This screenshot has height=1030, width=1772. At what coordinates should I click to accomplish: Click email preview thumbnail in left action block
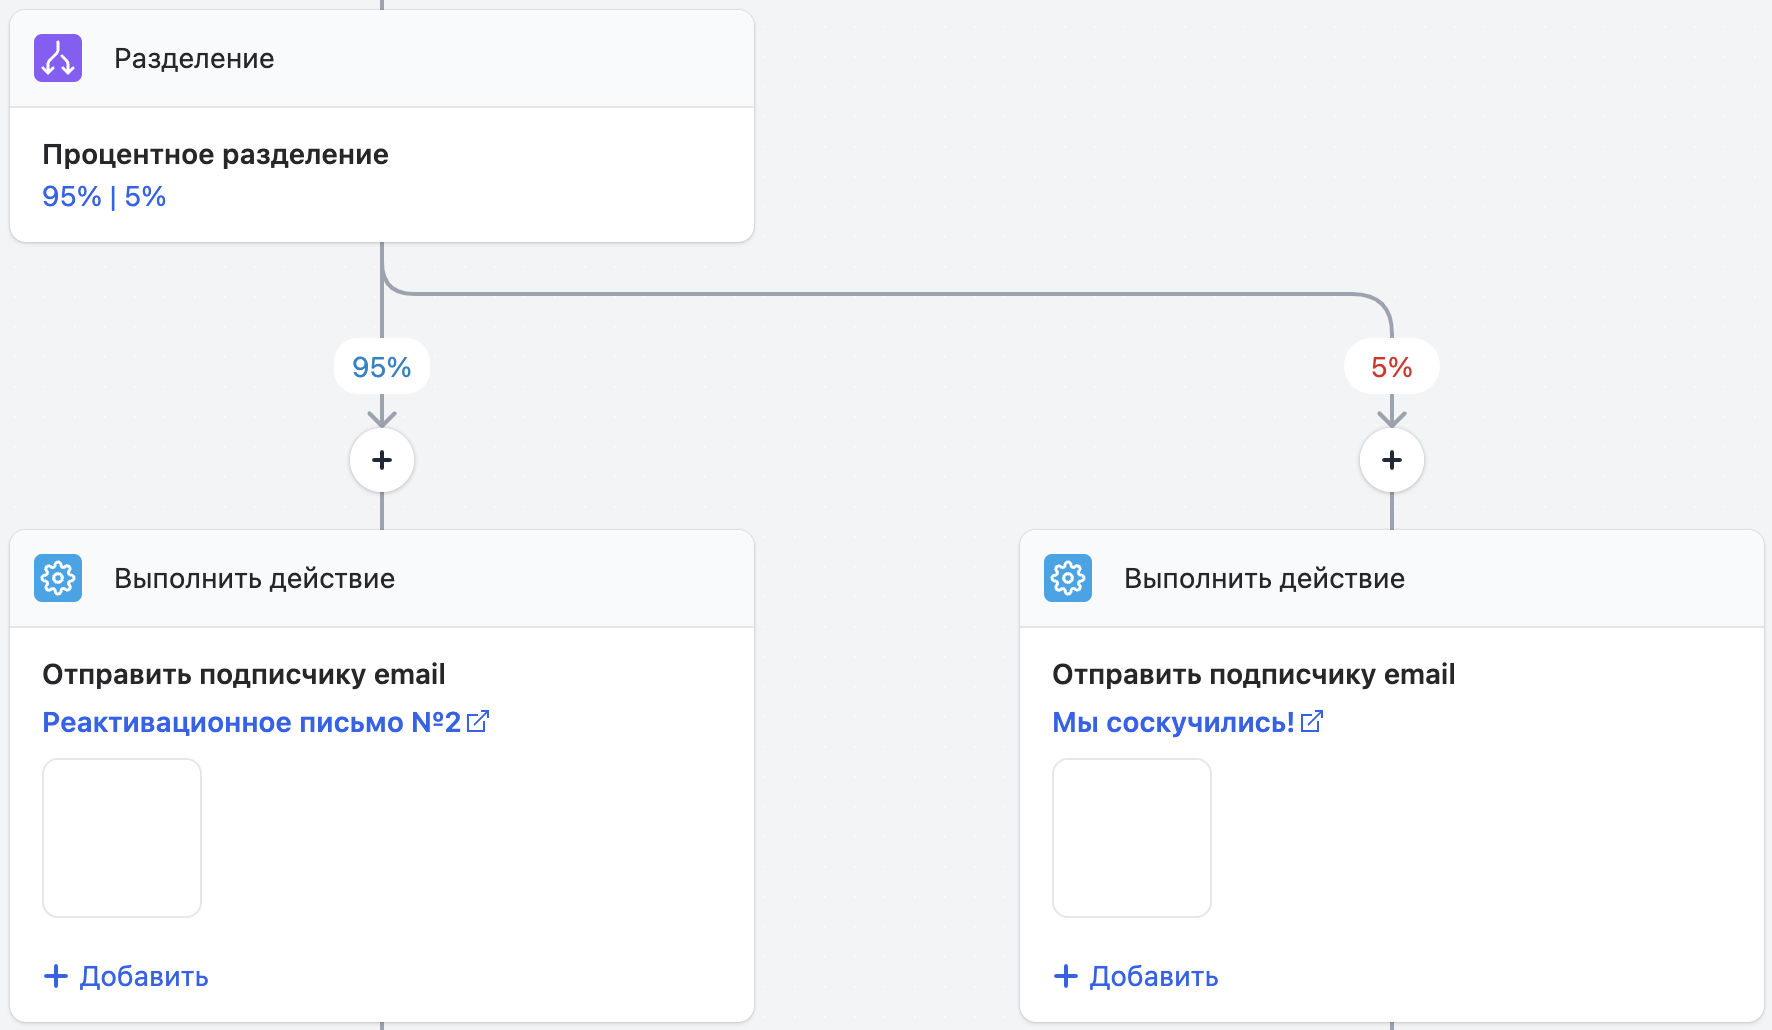point(122,838)
